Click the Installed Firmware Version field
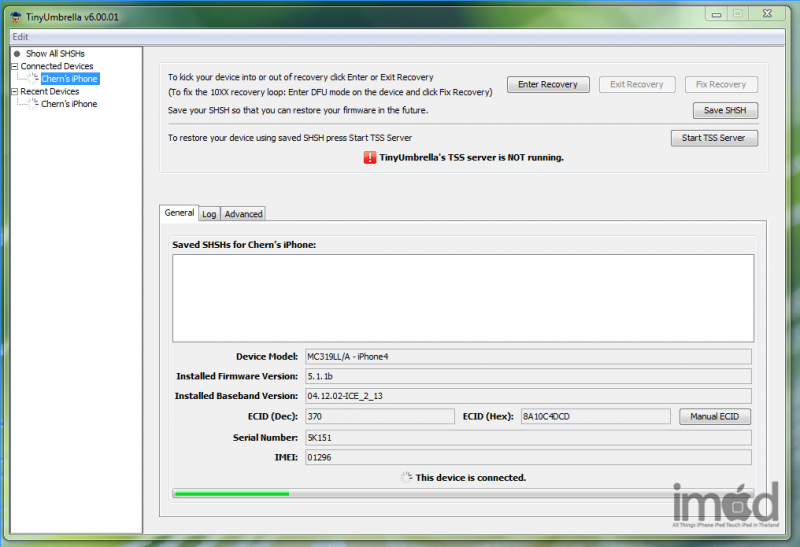Image resolution: width=800 pixels, height=547 pixels. point(527,376)
